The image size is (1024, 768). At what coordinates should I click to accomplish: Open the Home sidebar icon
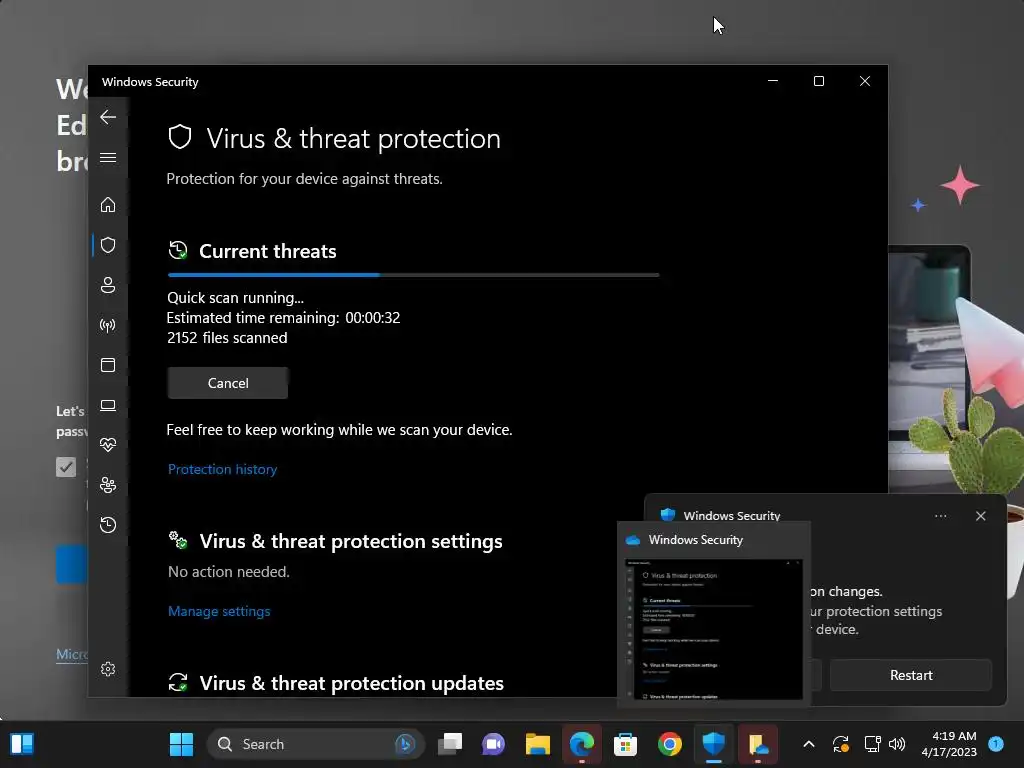coord(108,205)
